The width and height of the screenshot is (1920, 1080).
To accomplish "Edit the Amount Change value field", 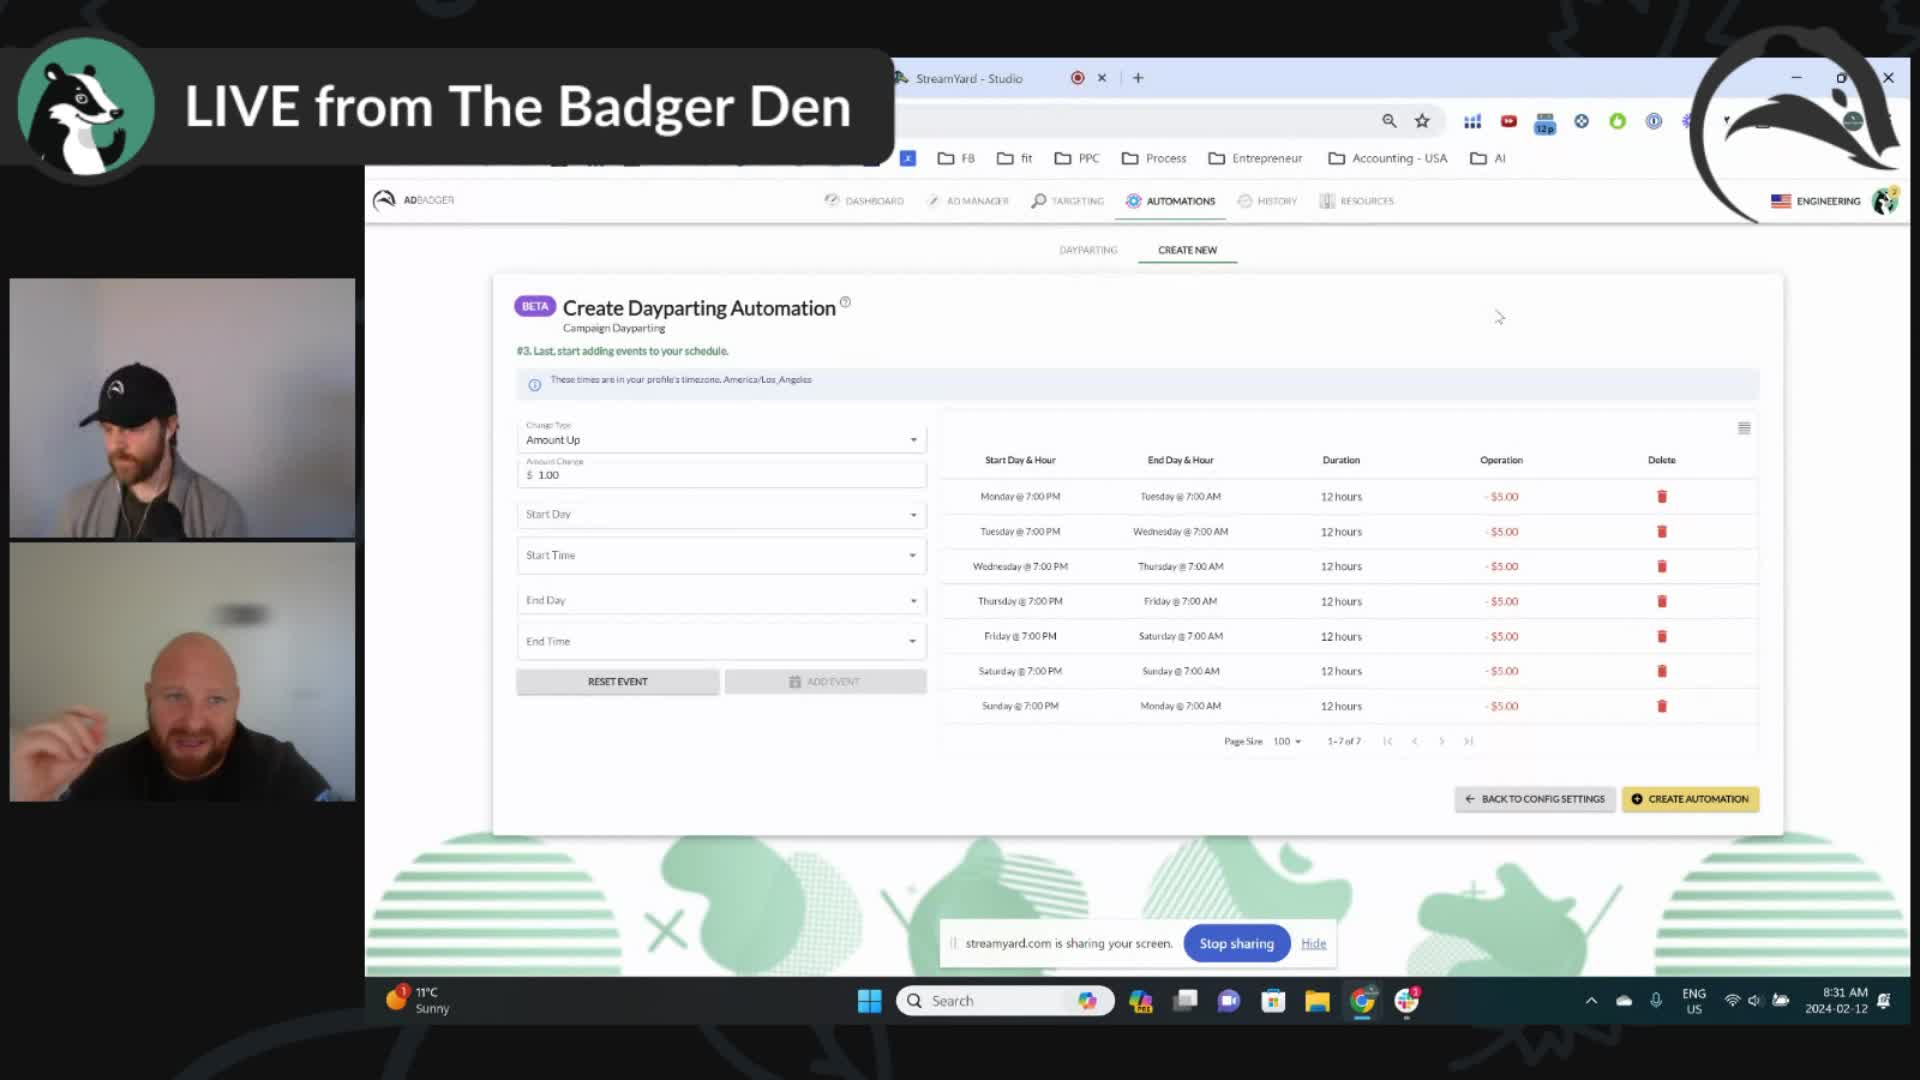I will (x=720, y=474).
